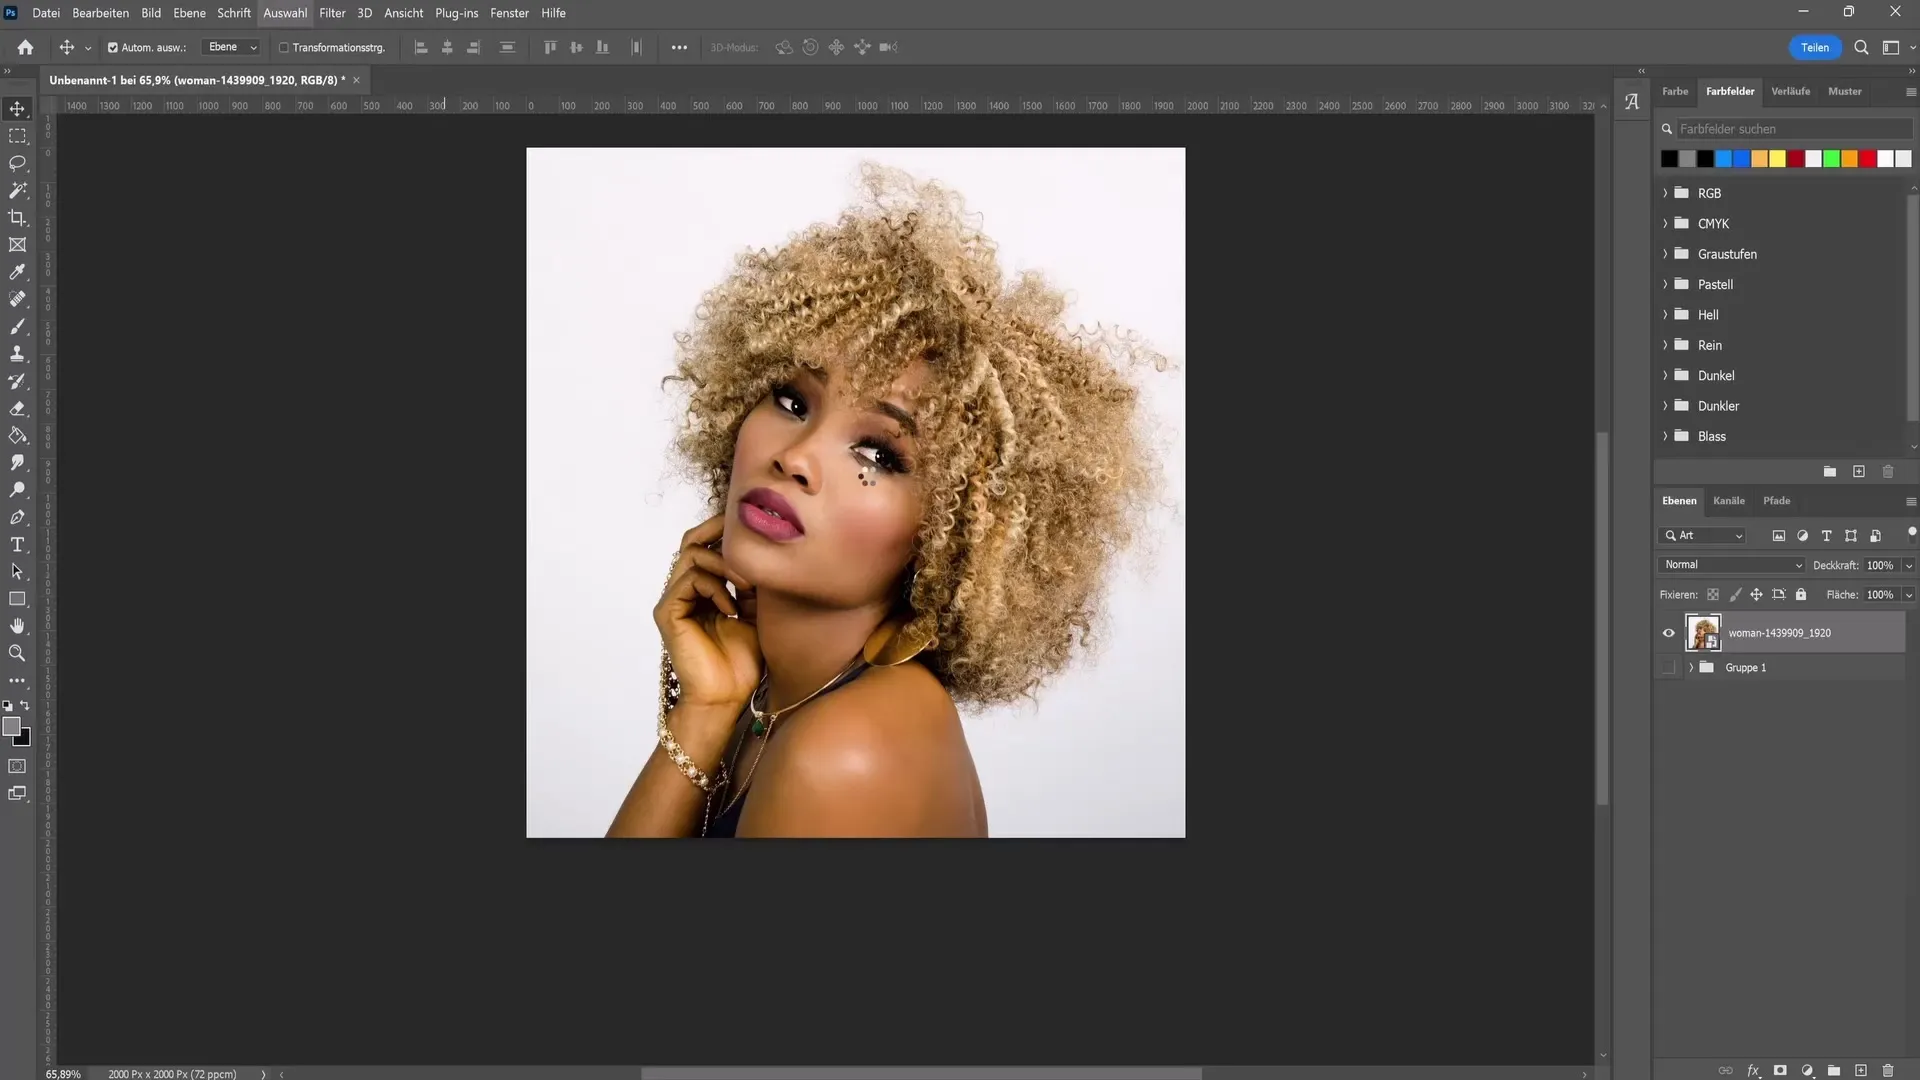Toggle 3D-Modus on toolbar

tap(735, 47)
